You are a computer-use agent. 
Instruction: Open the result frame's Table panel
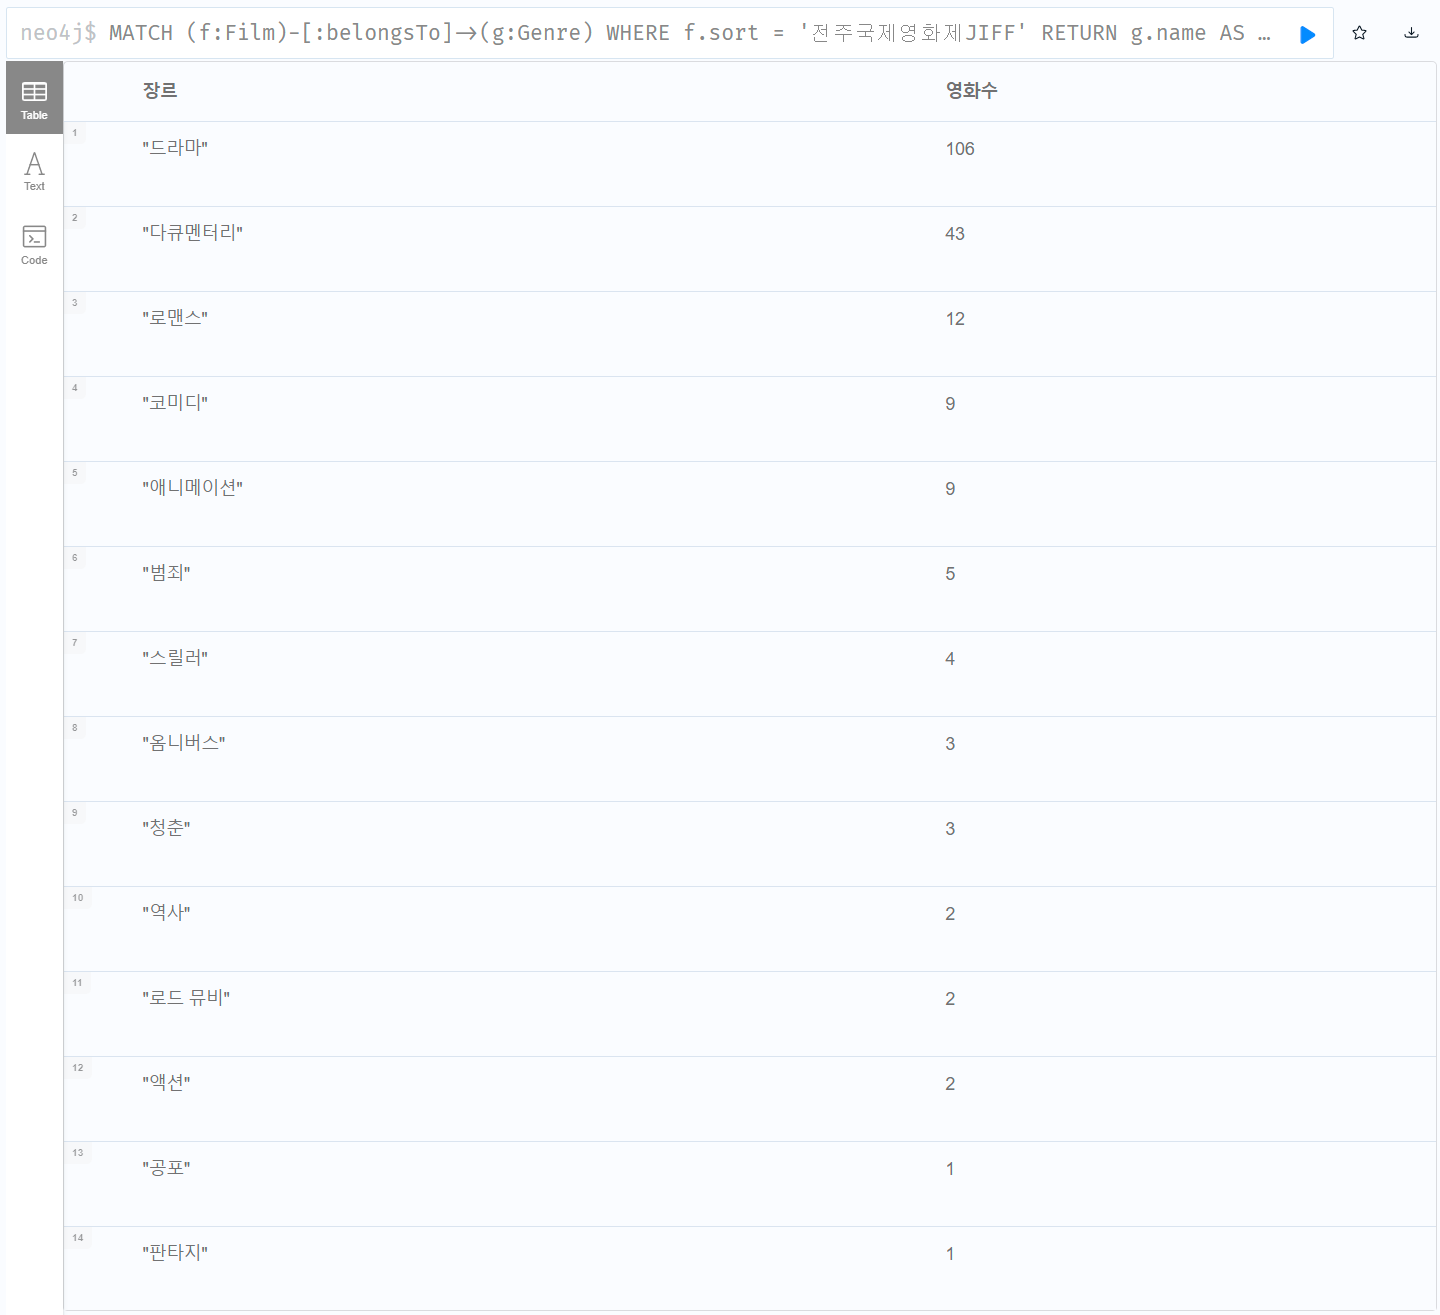pos(34,97)
